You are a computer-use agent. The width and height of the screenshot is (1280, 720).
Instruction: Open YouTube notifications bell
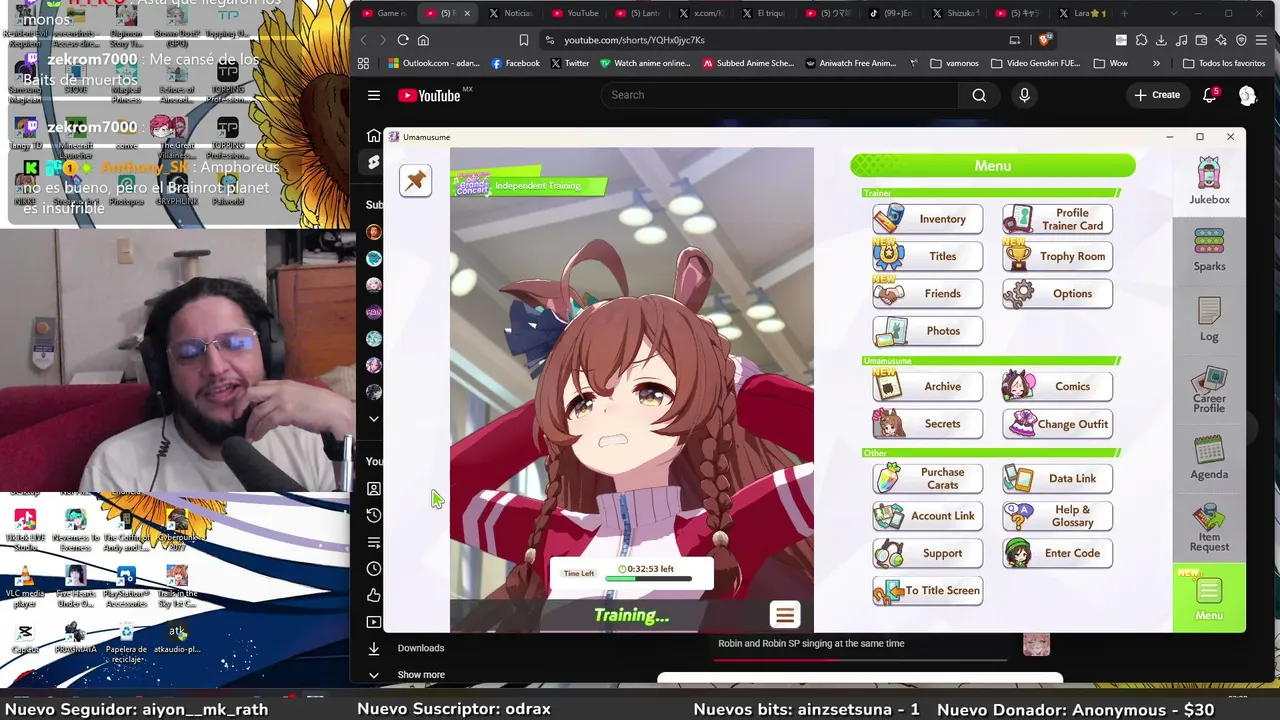click(x=1210, y=95)
